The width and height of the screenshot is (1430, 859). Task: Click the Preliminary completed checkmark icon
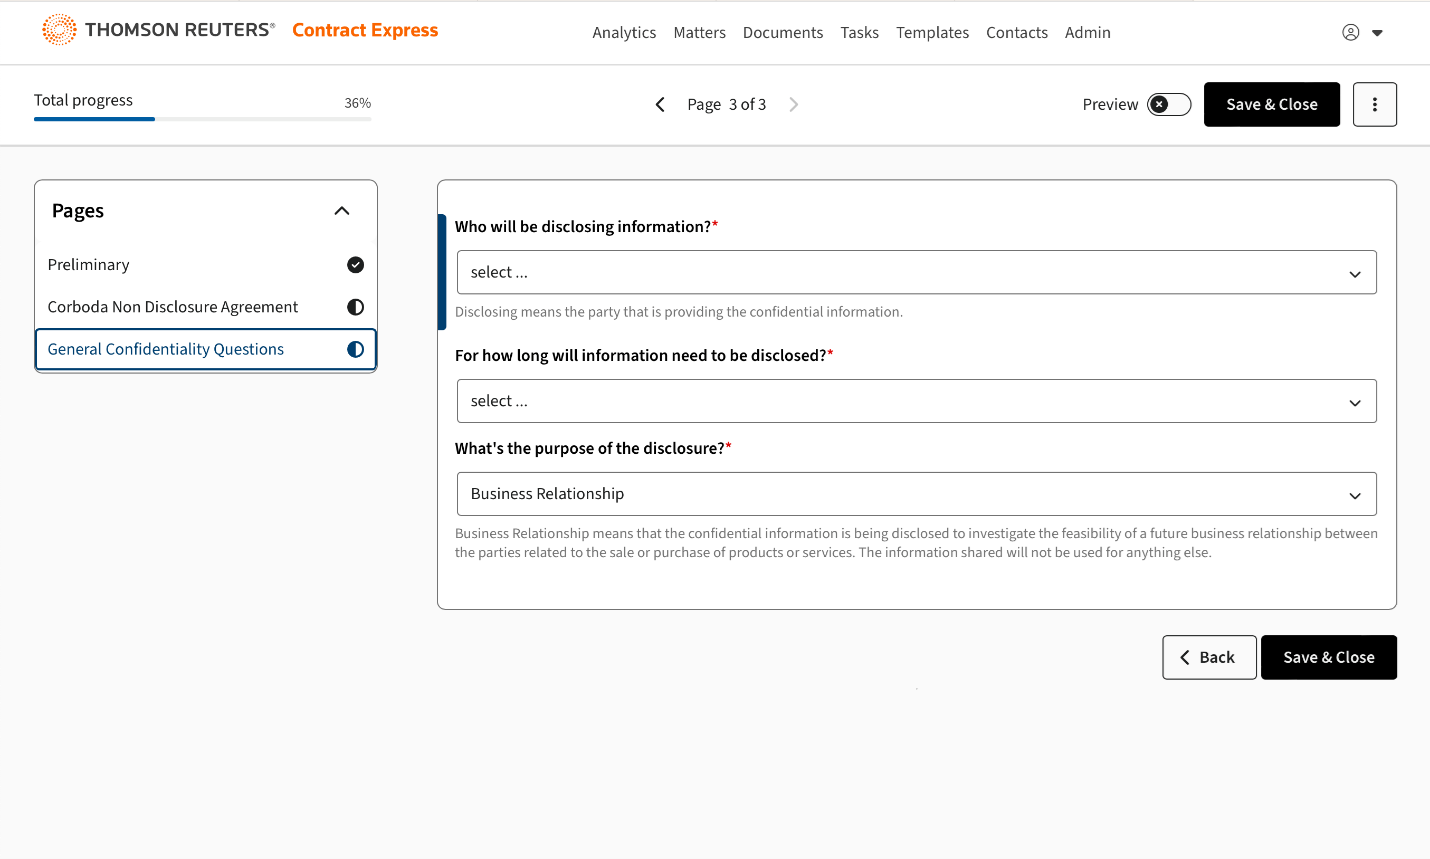pyautogui.click(x=355, y=265)
